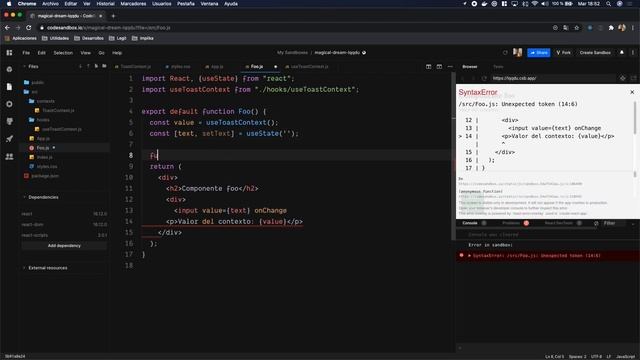Viewport: 640px width, 360px height.
Task: Switch to the ToastContext.js editor tab
Action: (133, 67)
